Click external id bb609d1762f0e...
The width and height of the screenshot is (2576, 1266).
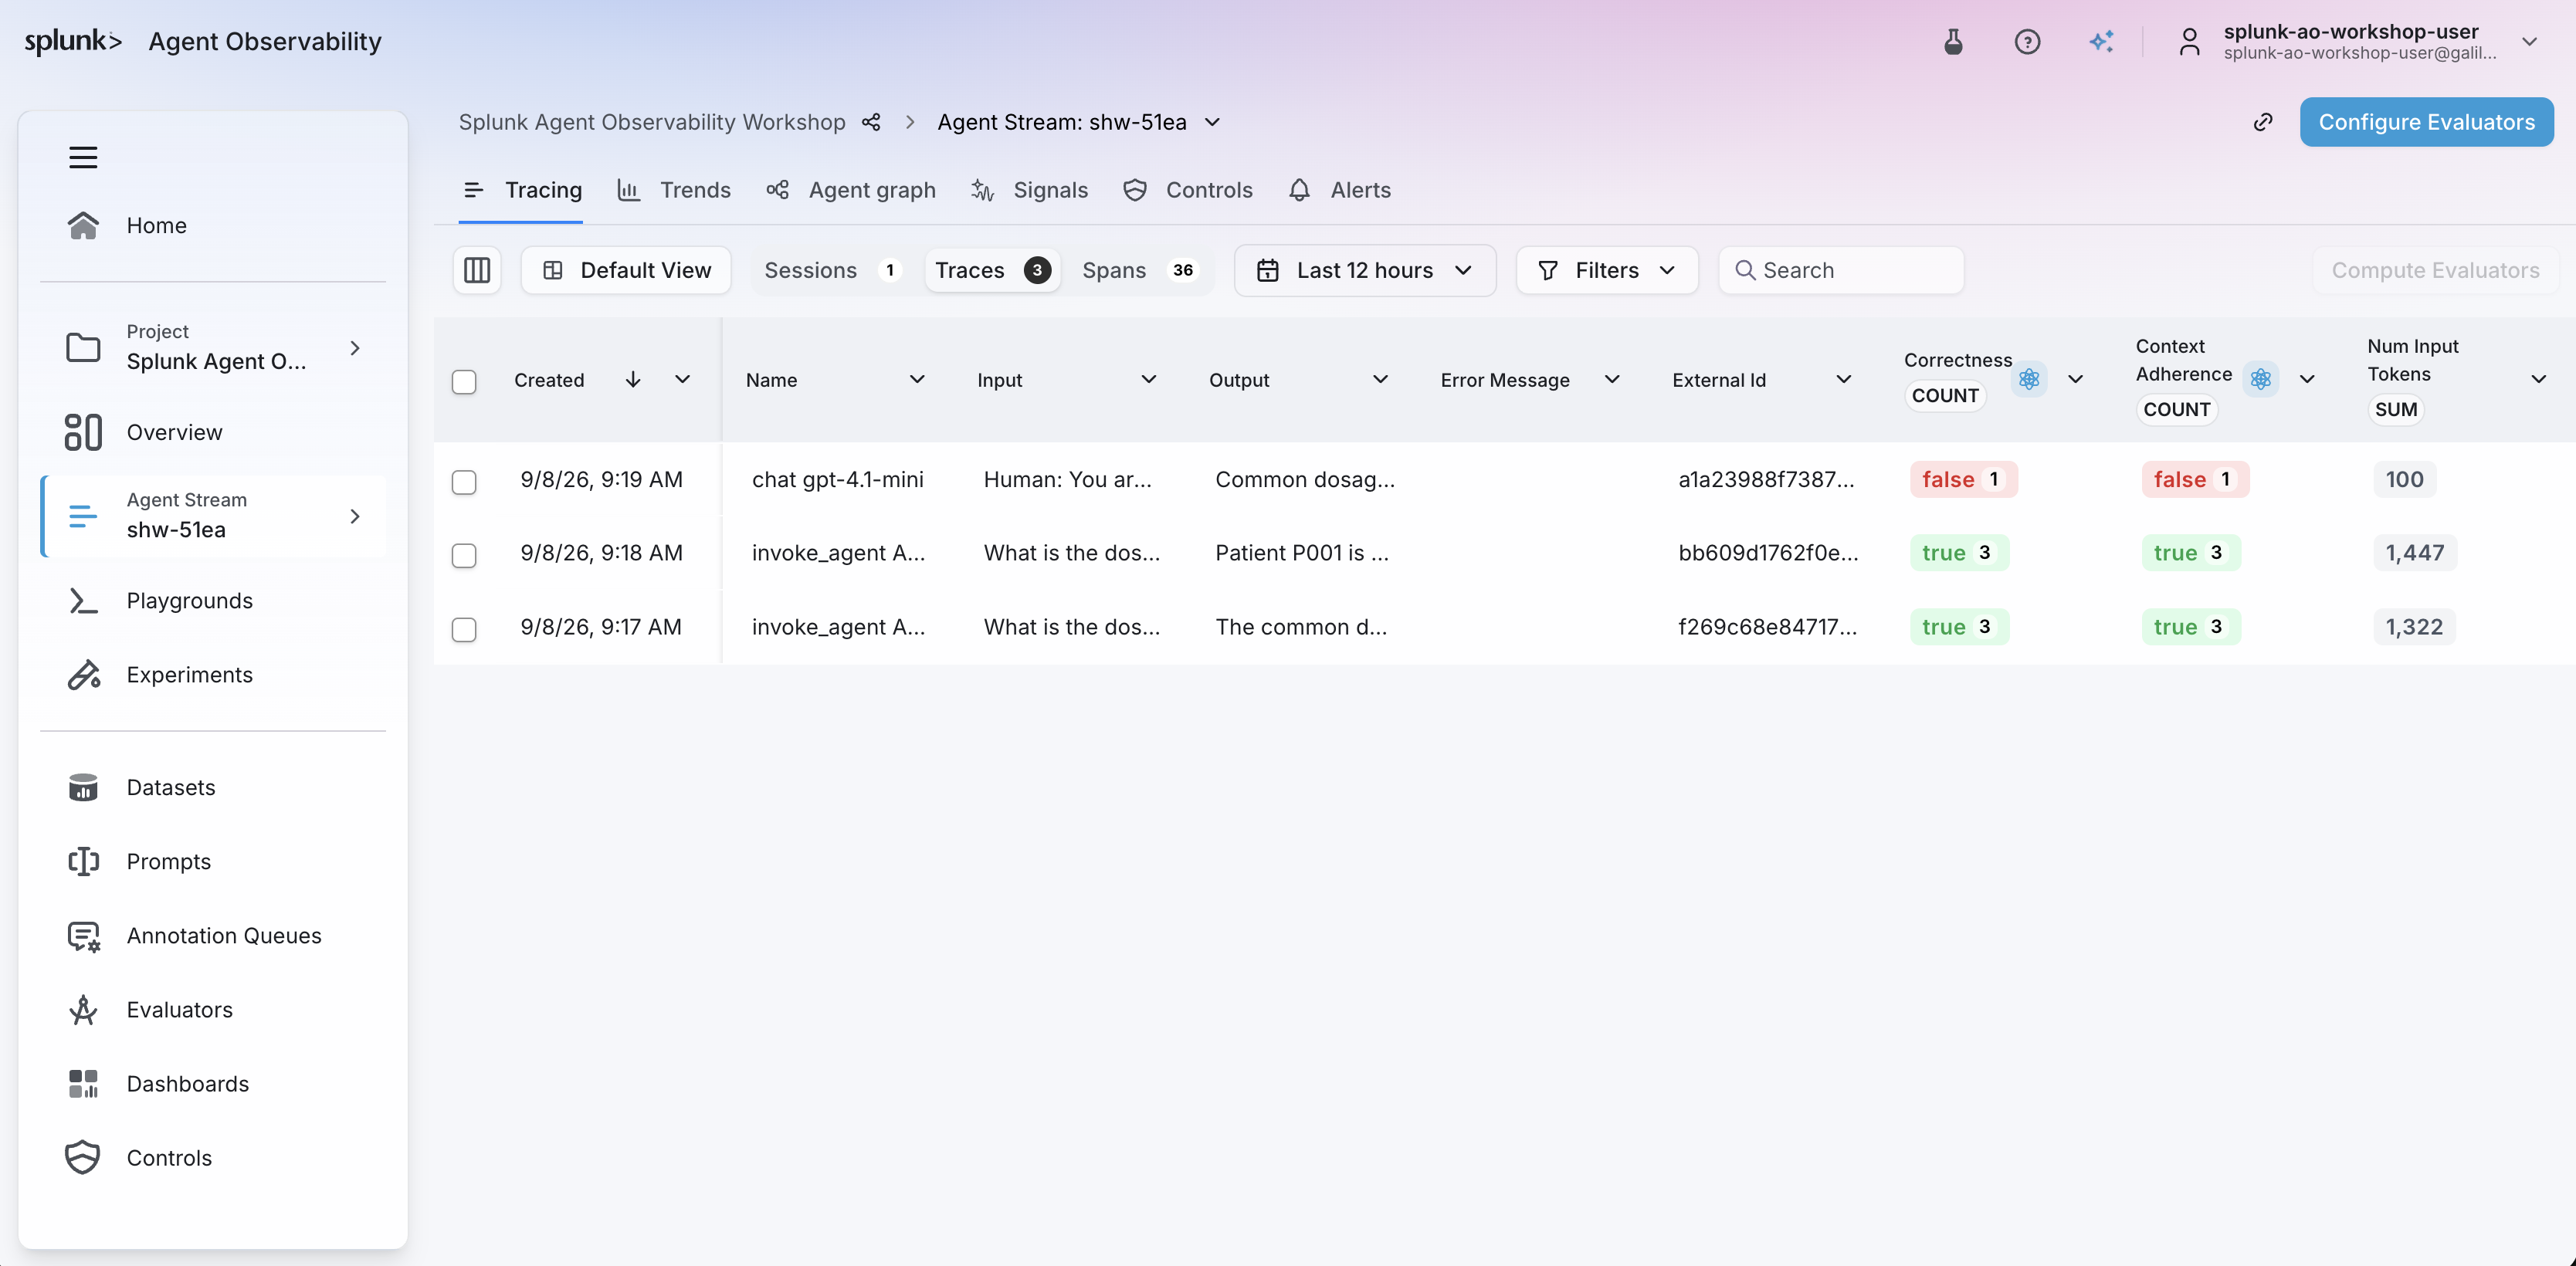pos(1768,553)
